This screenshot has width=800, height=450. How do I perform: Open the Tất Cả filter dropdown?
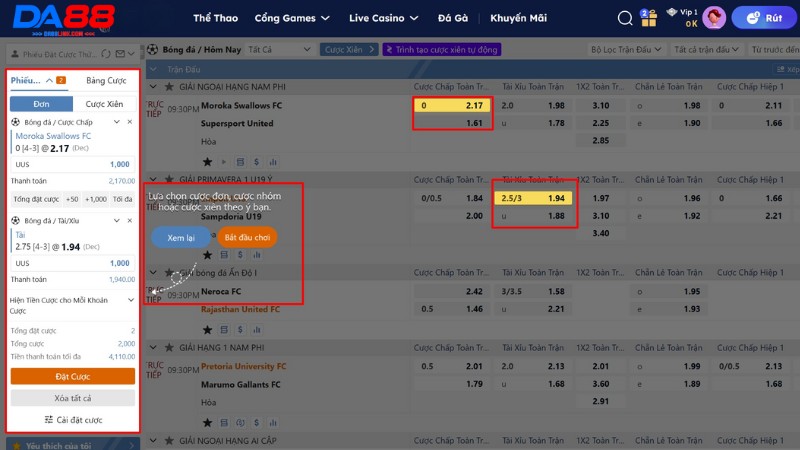tap(279, 49)
